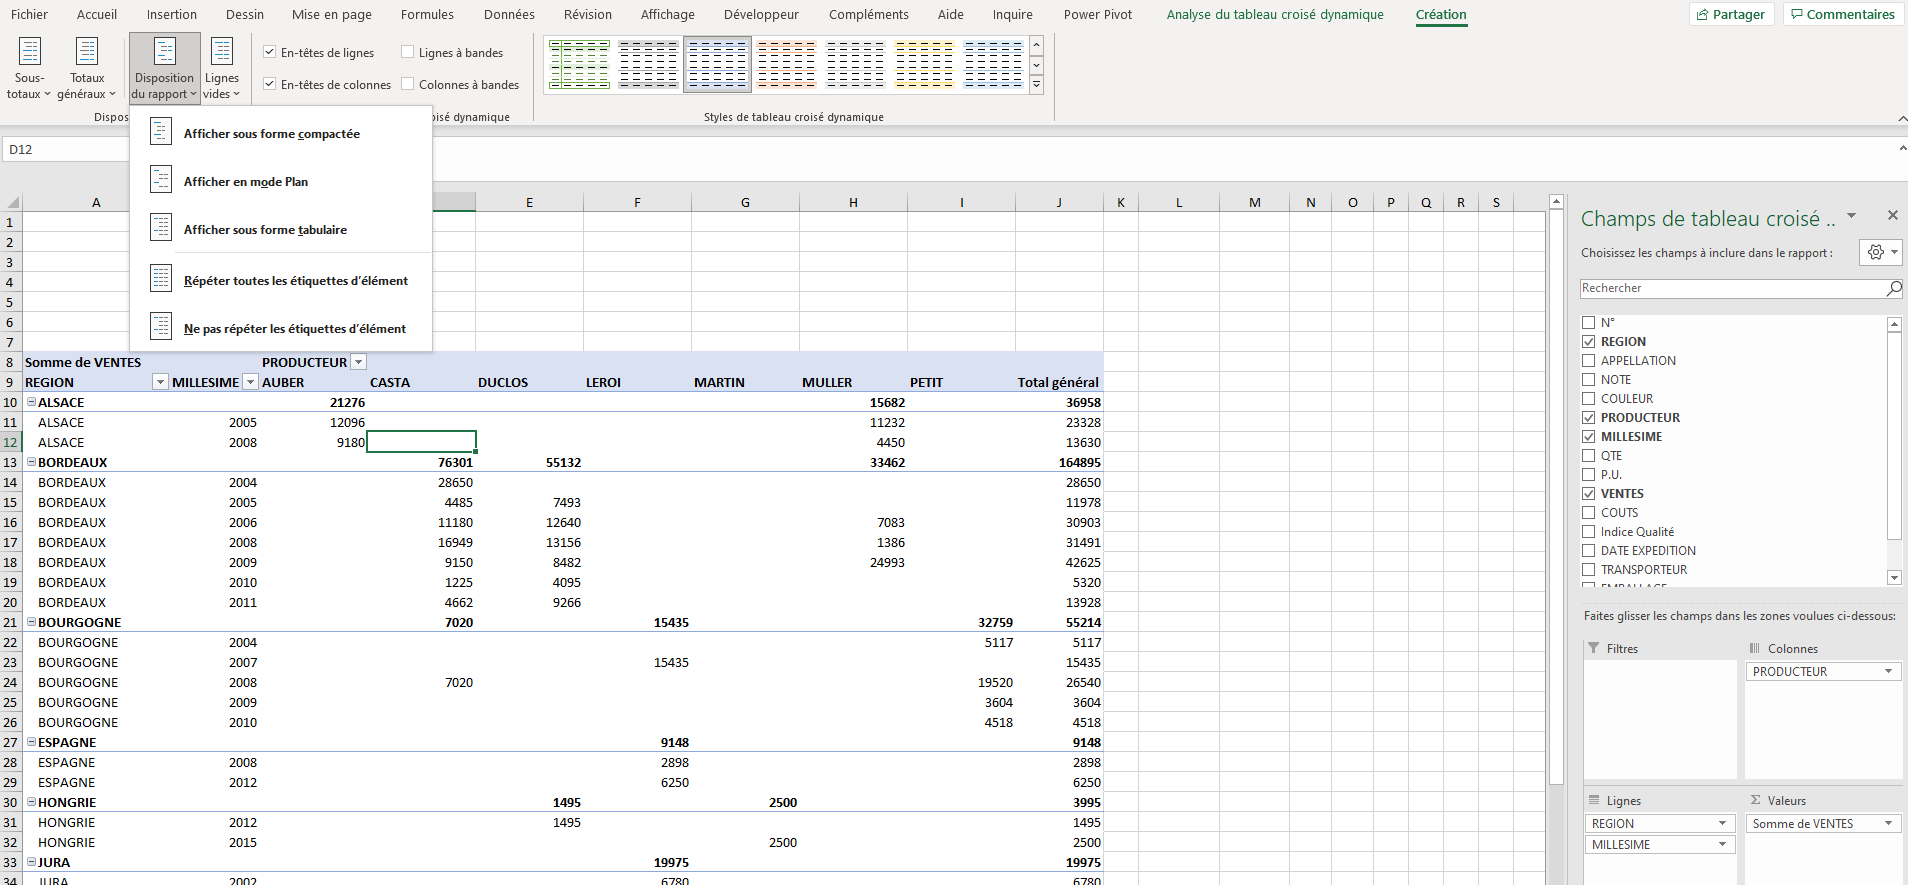Toggle the Lignes à bandes checkbox

coord(408,52)
